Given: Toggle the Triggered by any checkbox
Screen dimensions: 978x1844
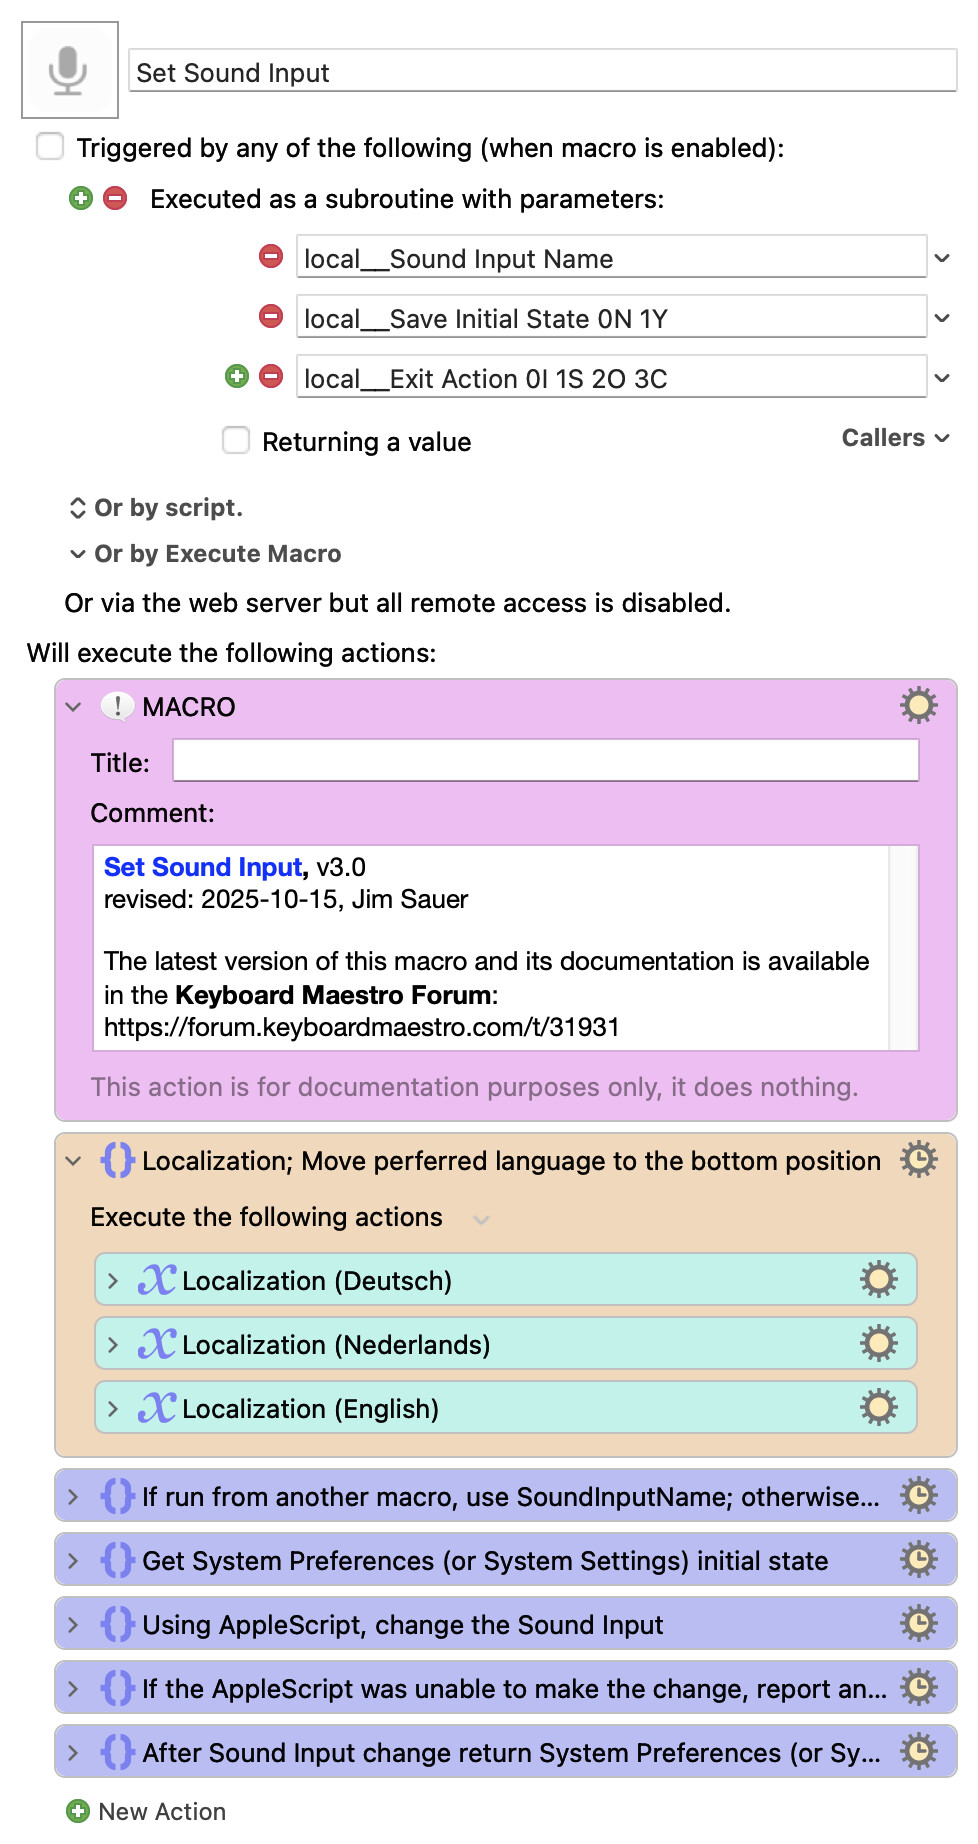Looking at the screenshot, I should (x=50, y=147).
